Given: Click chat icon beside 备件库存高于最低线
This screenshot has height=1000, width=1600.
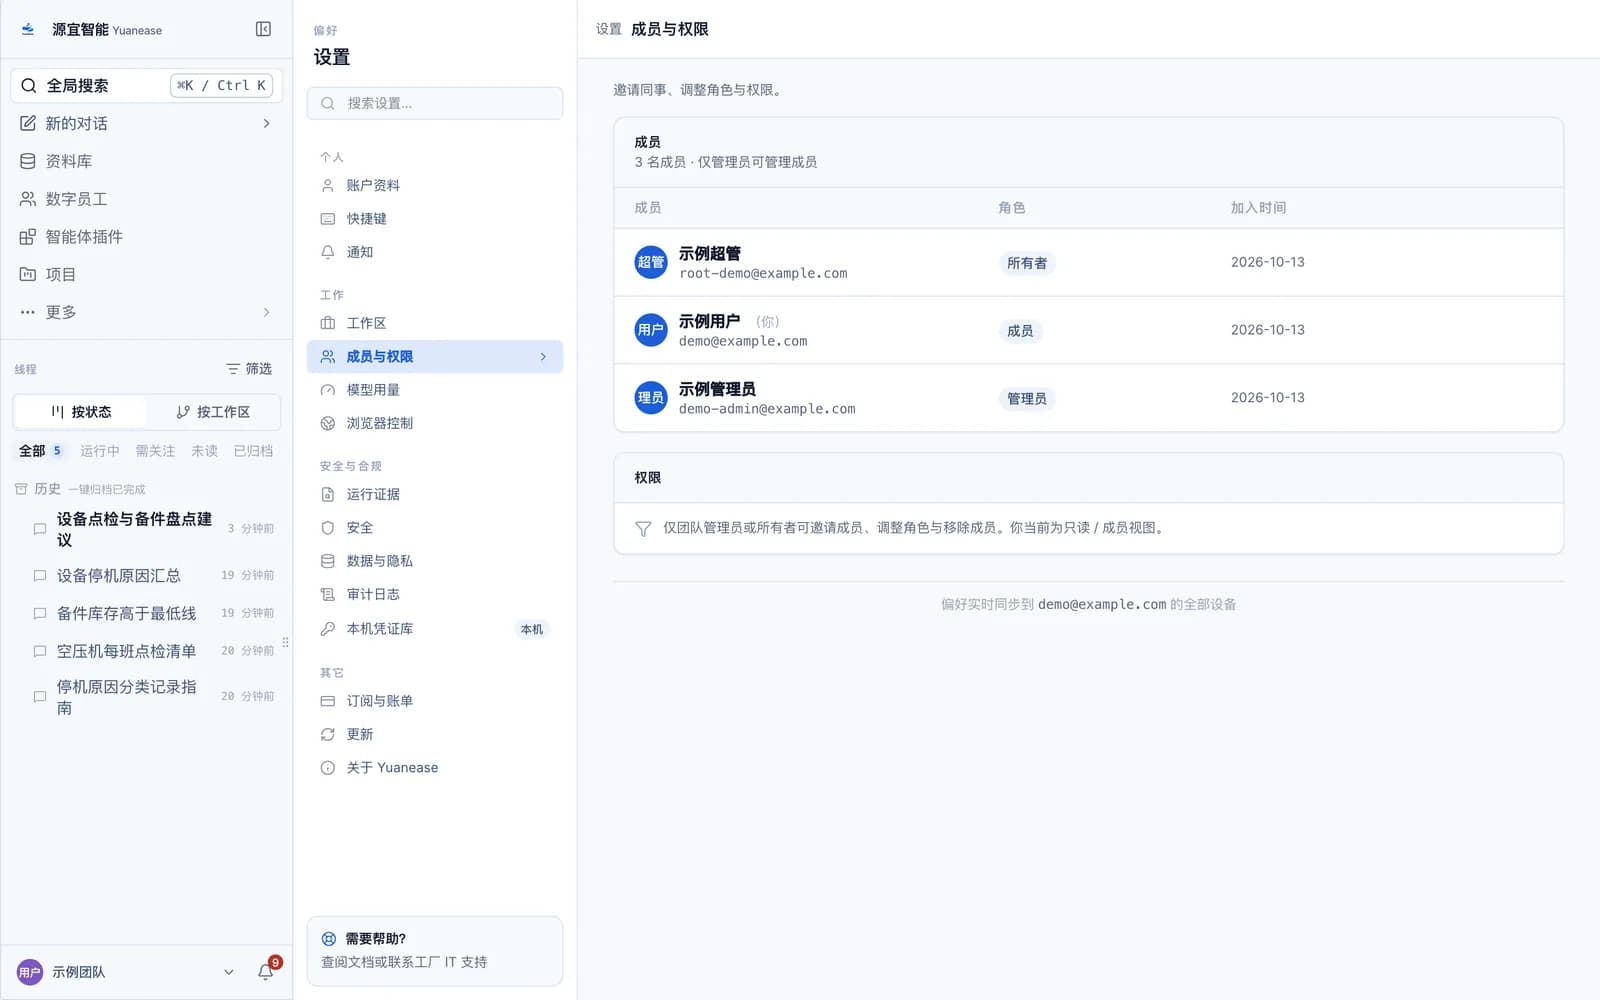Looking at the screenshot, I should click(40, 613).
